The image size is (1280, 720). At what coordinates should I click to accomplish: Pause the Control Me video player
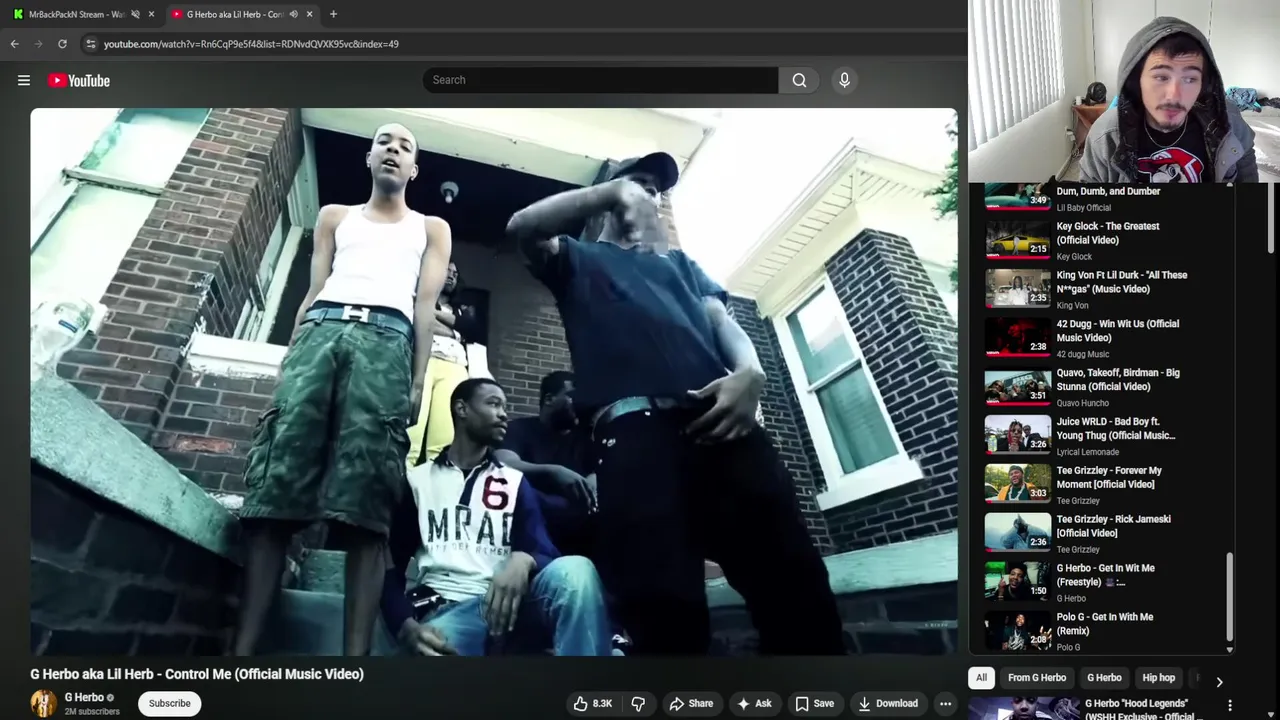tap(493, 381)
